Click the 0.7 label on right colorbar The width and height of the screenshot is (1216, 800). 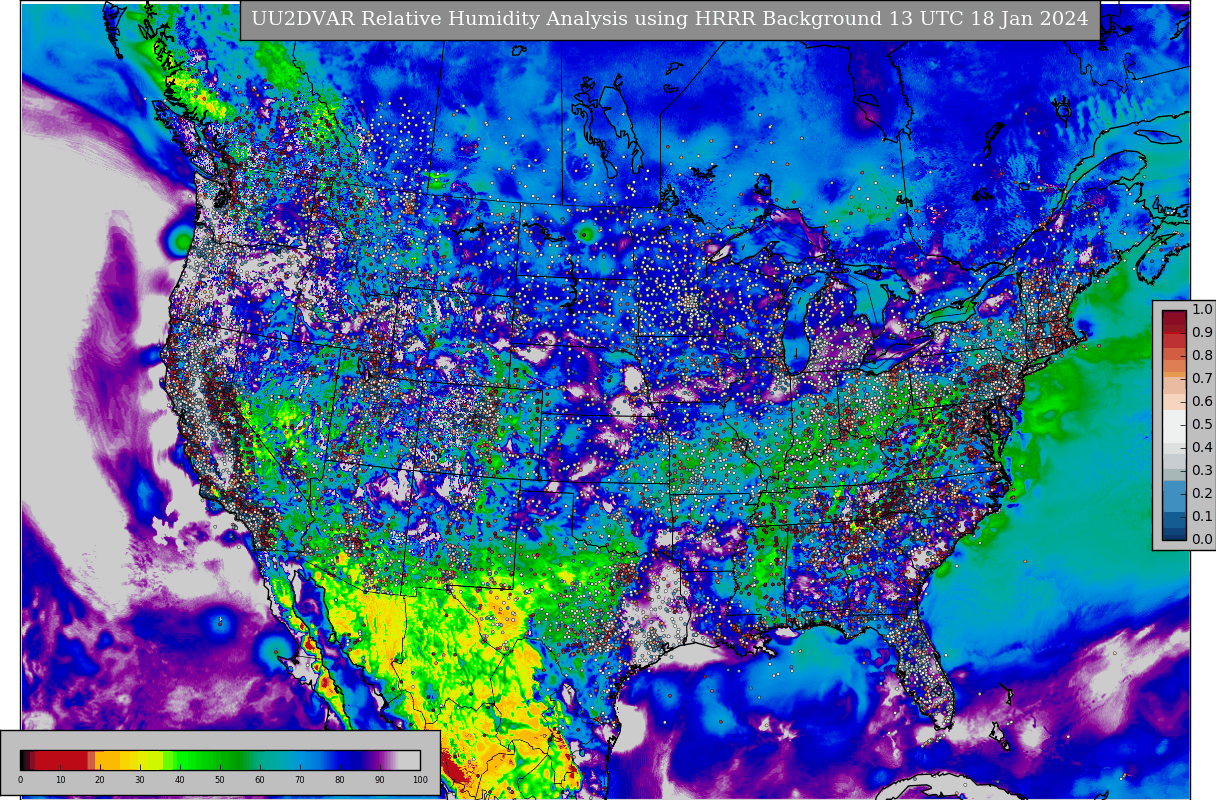click(1202, 378)
